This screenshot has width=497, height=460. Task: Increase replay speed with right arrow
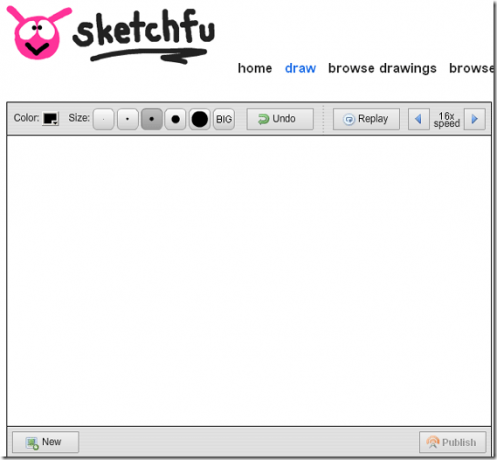point(475,119)
